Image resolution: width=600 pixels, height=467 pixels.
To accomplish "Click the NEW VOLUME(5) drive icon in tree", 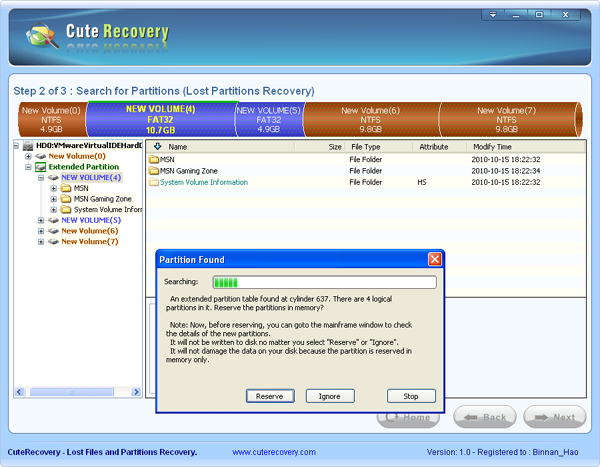I will (x=53, y=220).
